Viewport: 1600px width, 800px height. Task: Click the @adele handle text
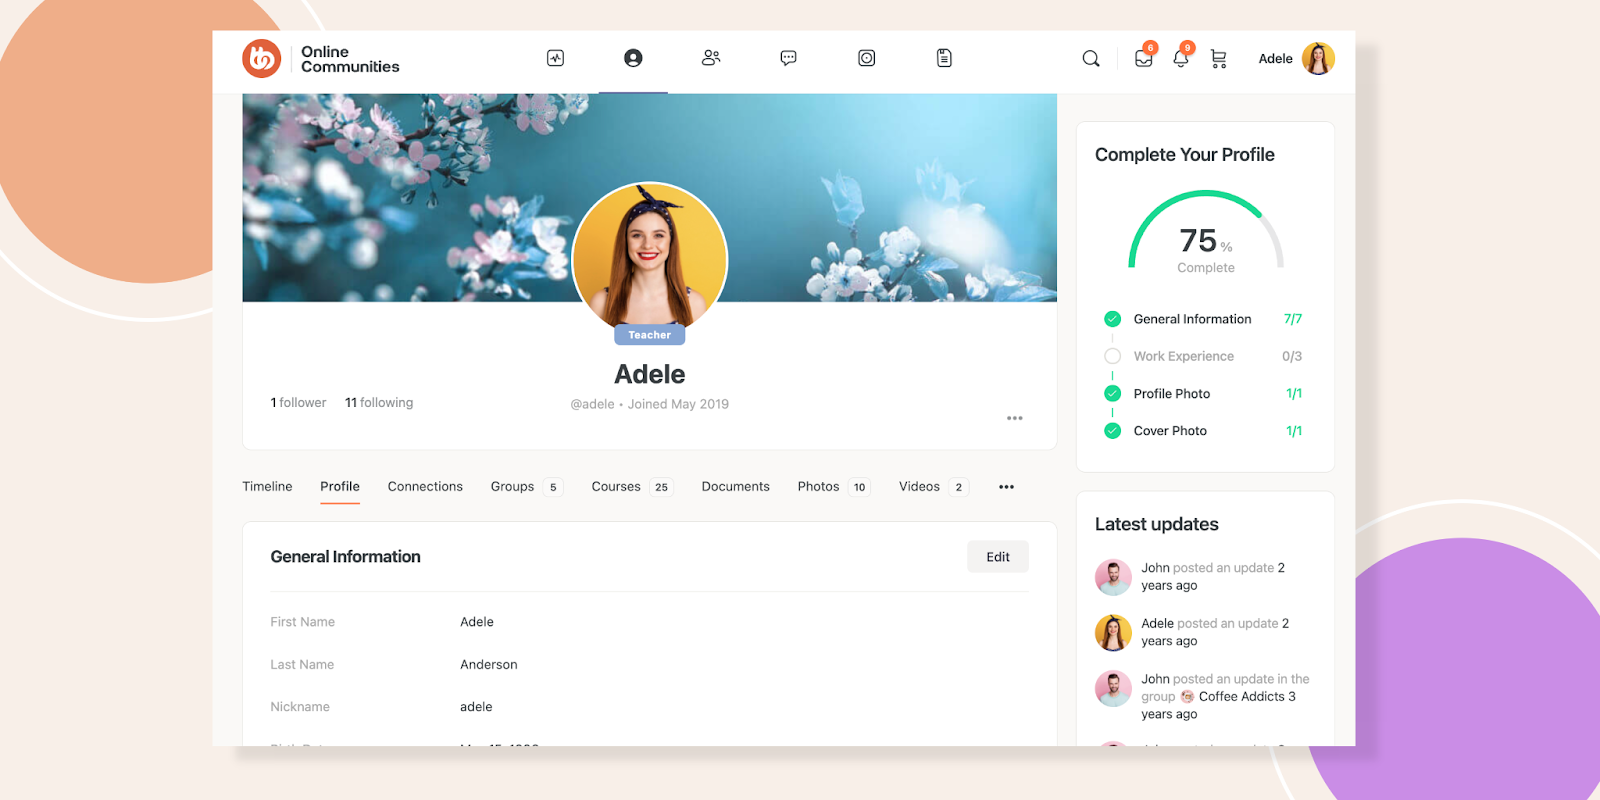[x=592, y=404]
